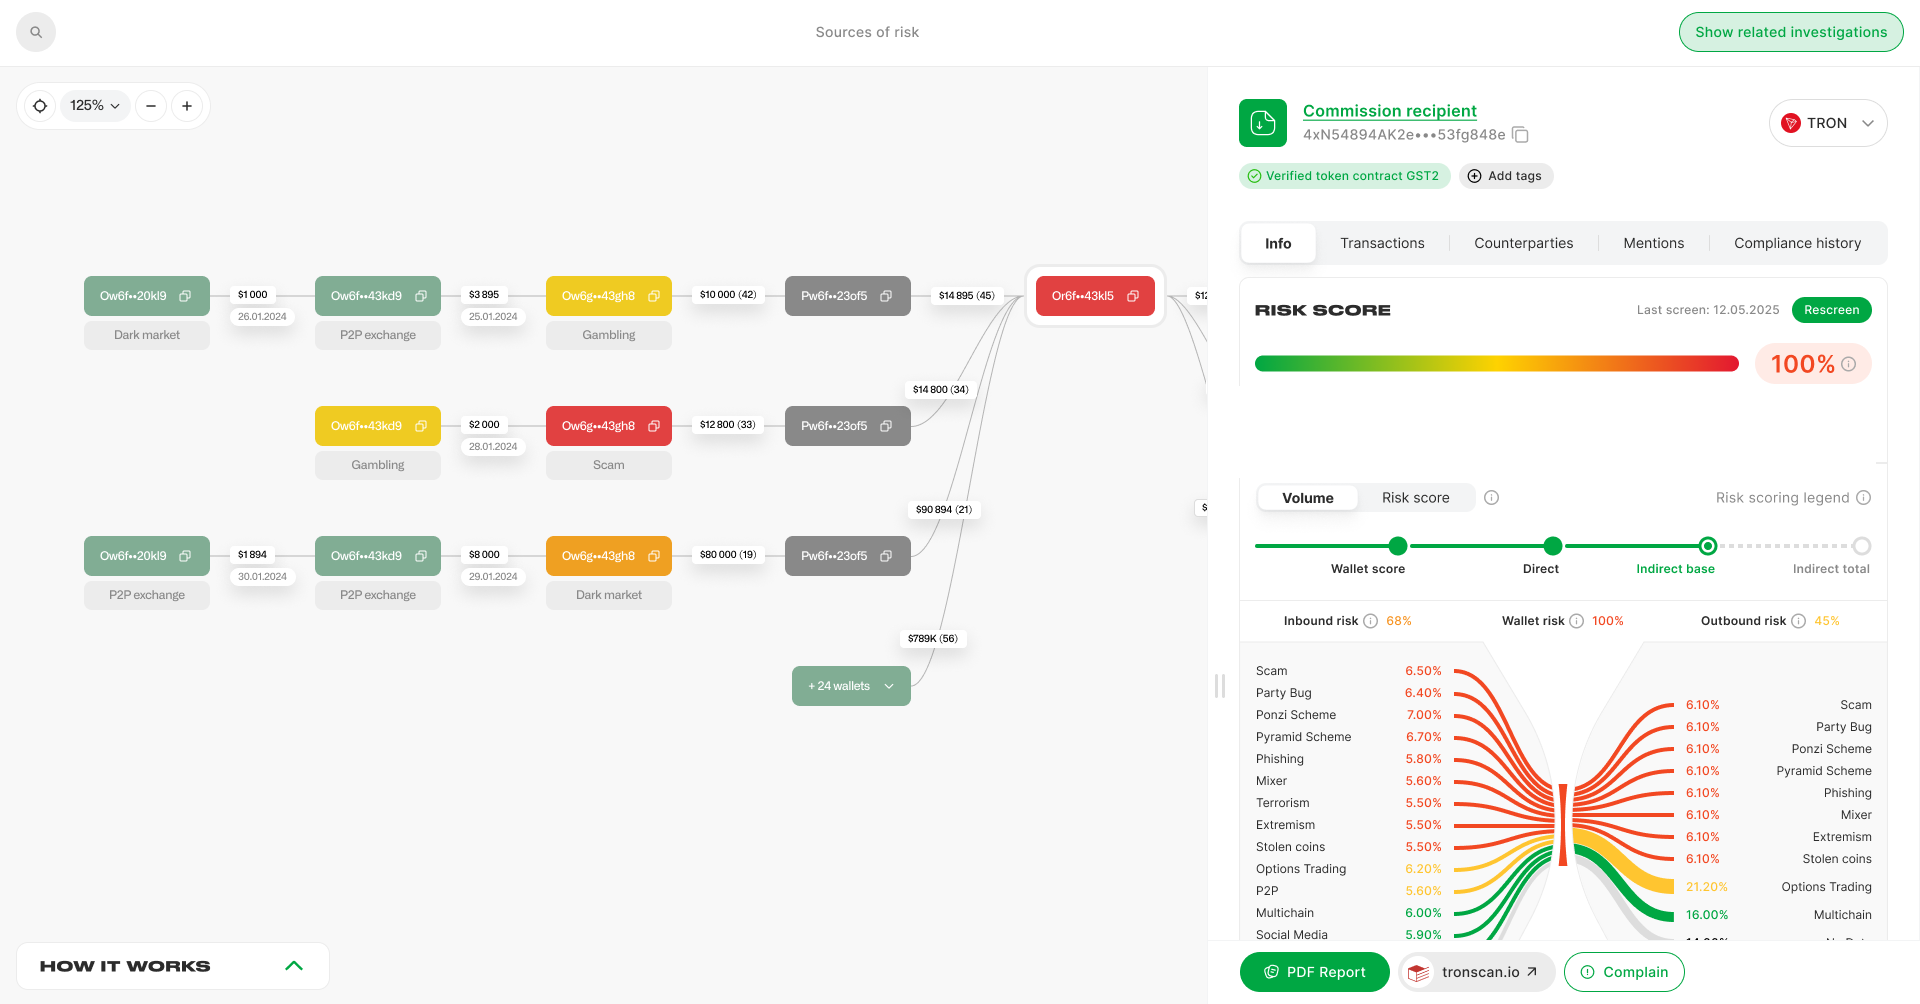Select the Indirect total step marker
Viewport: 1920px width, 1004px height.
click(1861, 546)
